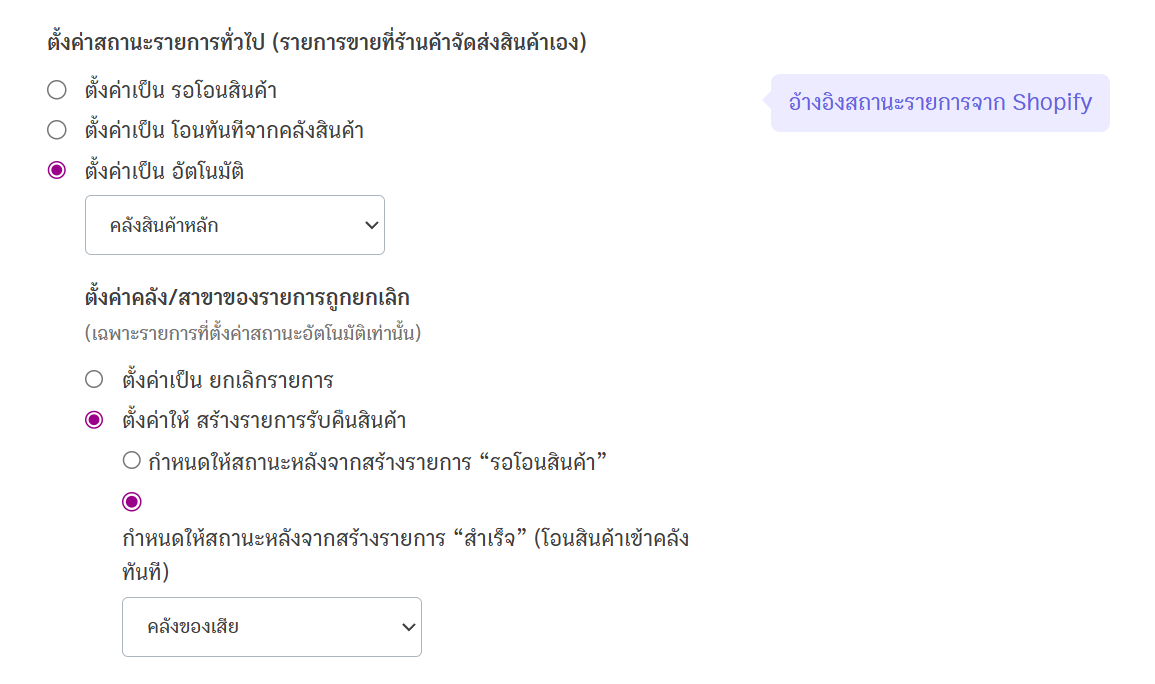The width and height of the screenshot is (1155, 684).
Task: Click label text ตั้งค่าให้ สร้างรายการรับคืนสินค้า
Action: (264, 420)
